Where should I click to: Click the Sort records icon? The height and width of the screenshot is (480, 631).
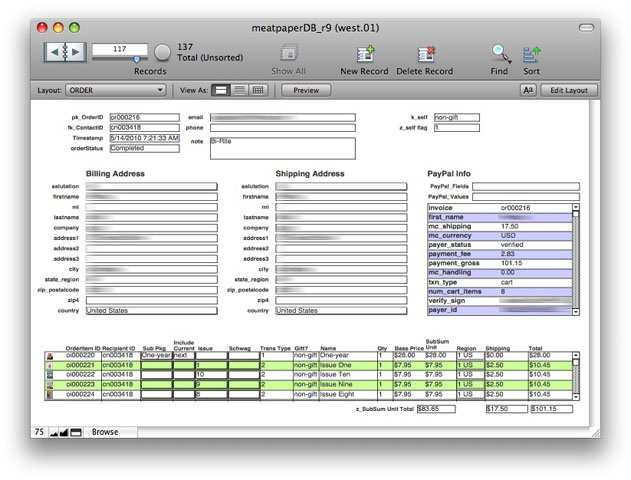point(532,54)
